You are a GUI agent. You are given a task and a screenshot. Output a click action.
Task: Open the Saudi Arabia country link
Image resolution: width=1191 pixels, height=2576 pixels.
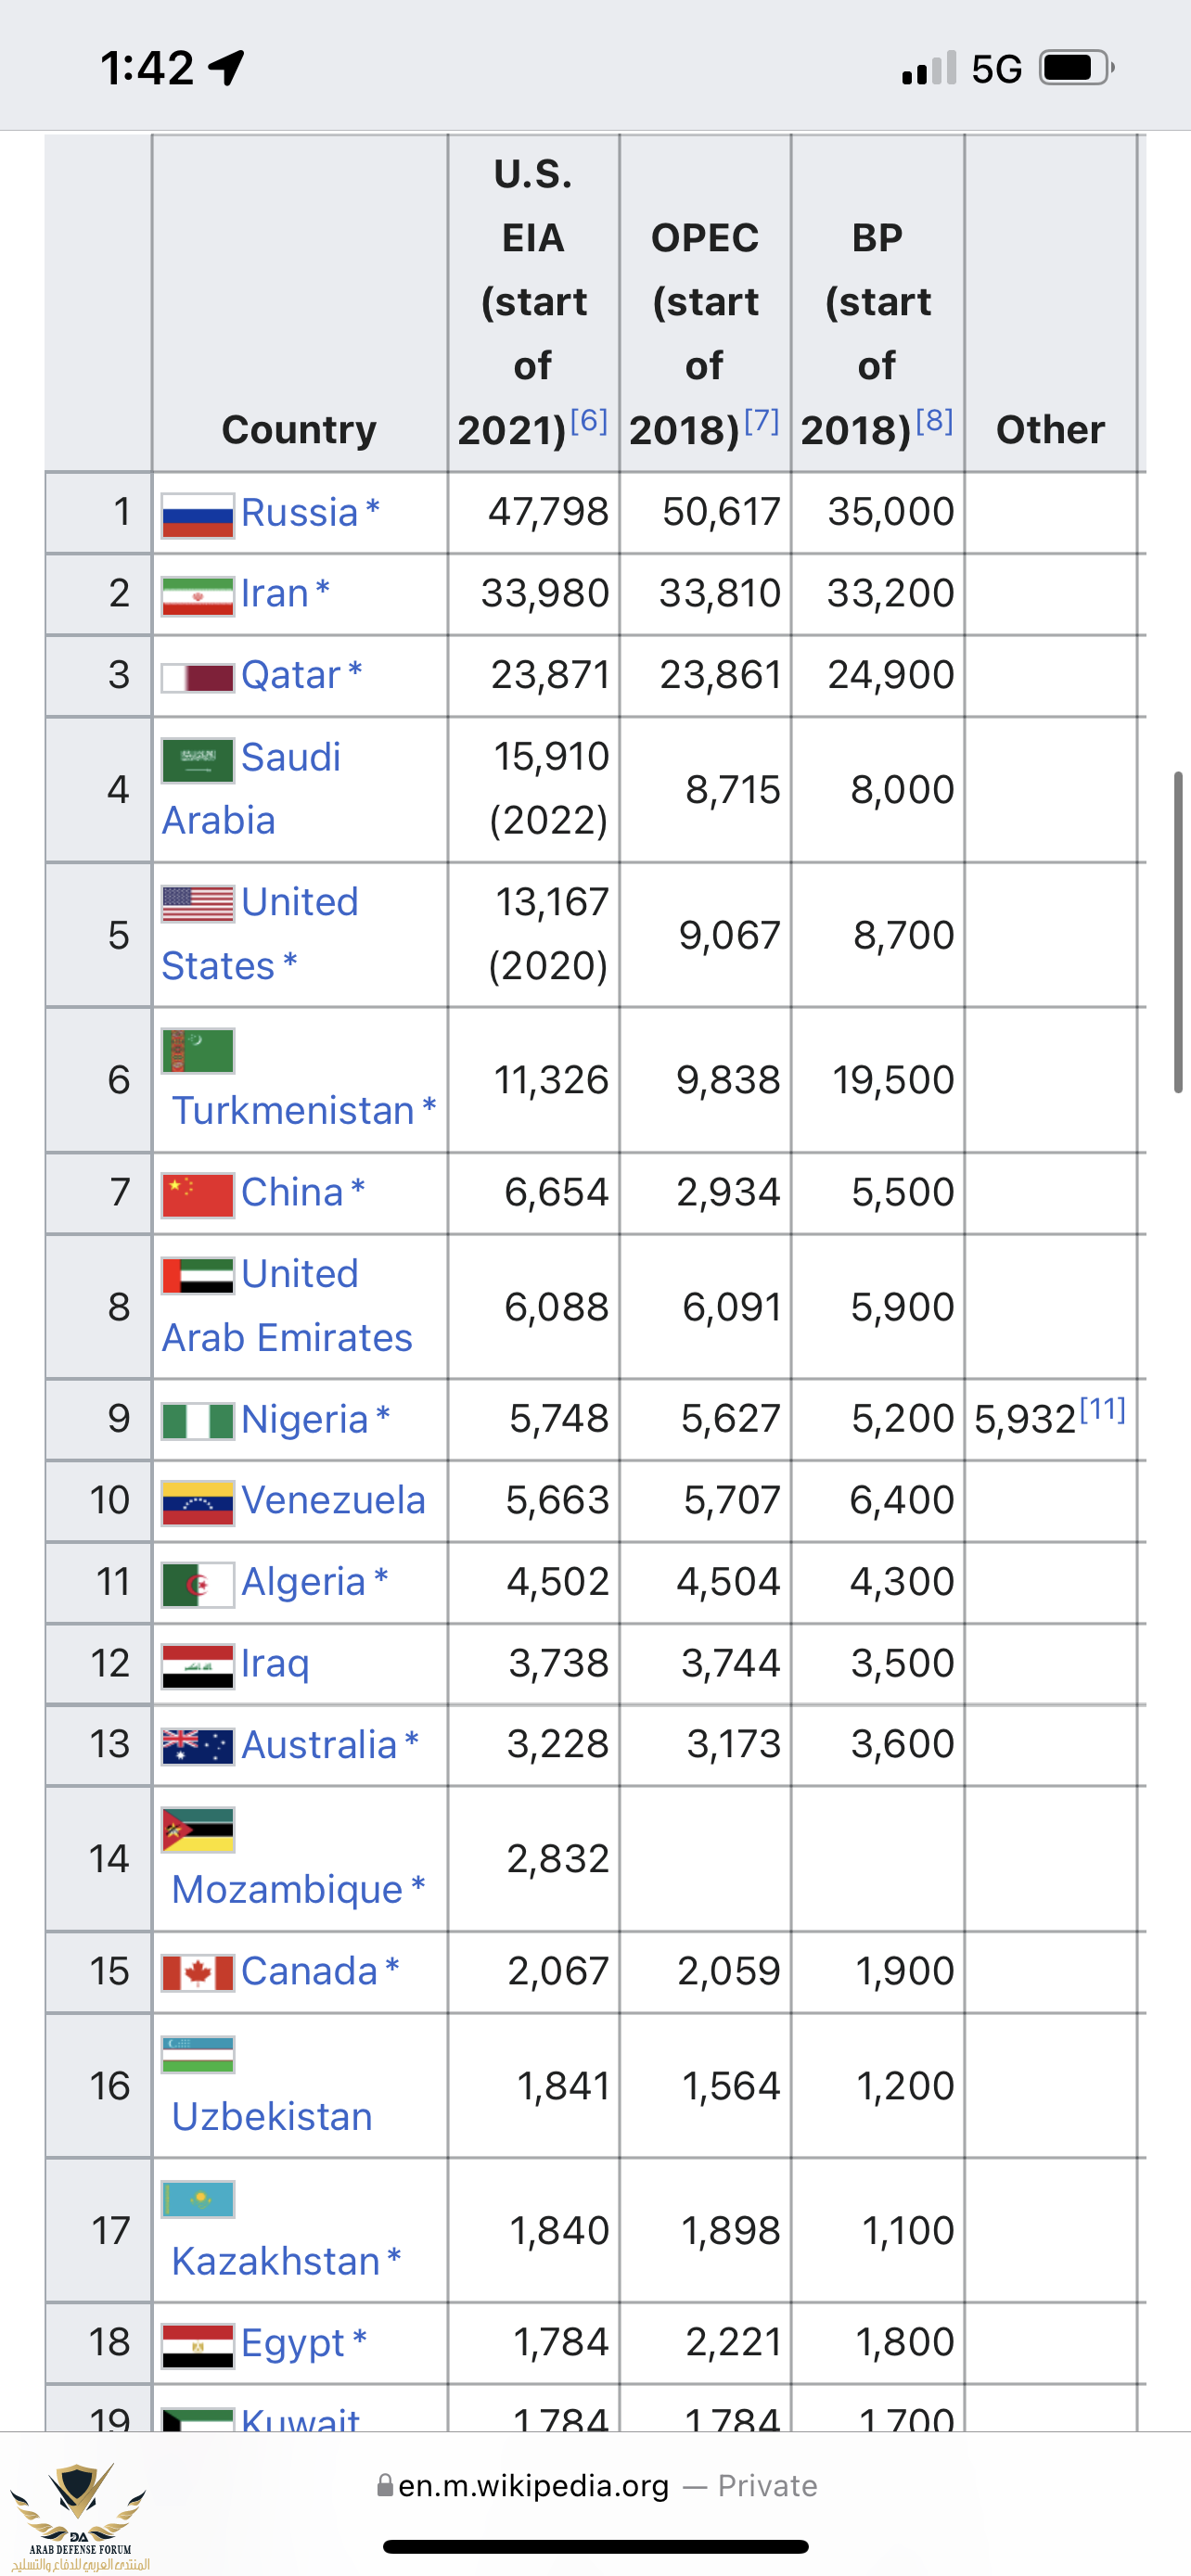[x=290, y=758]
